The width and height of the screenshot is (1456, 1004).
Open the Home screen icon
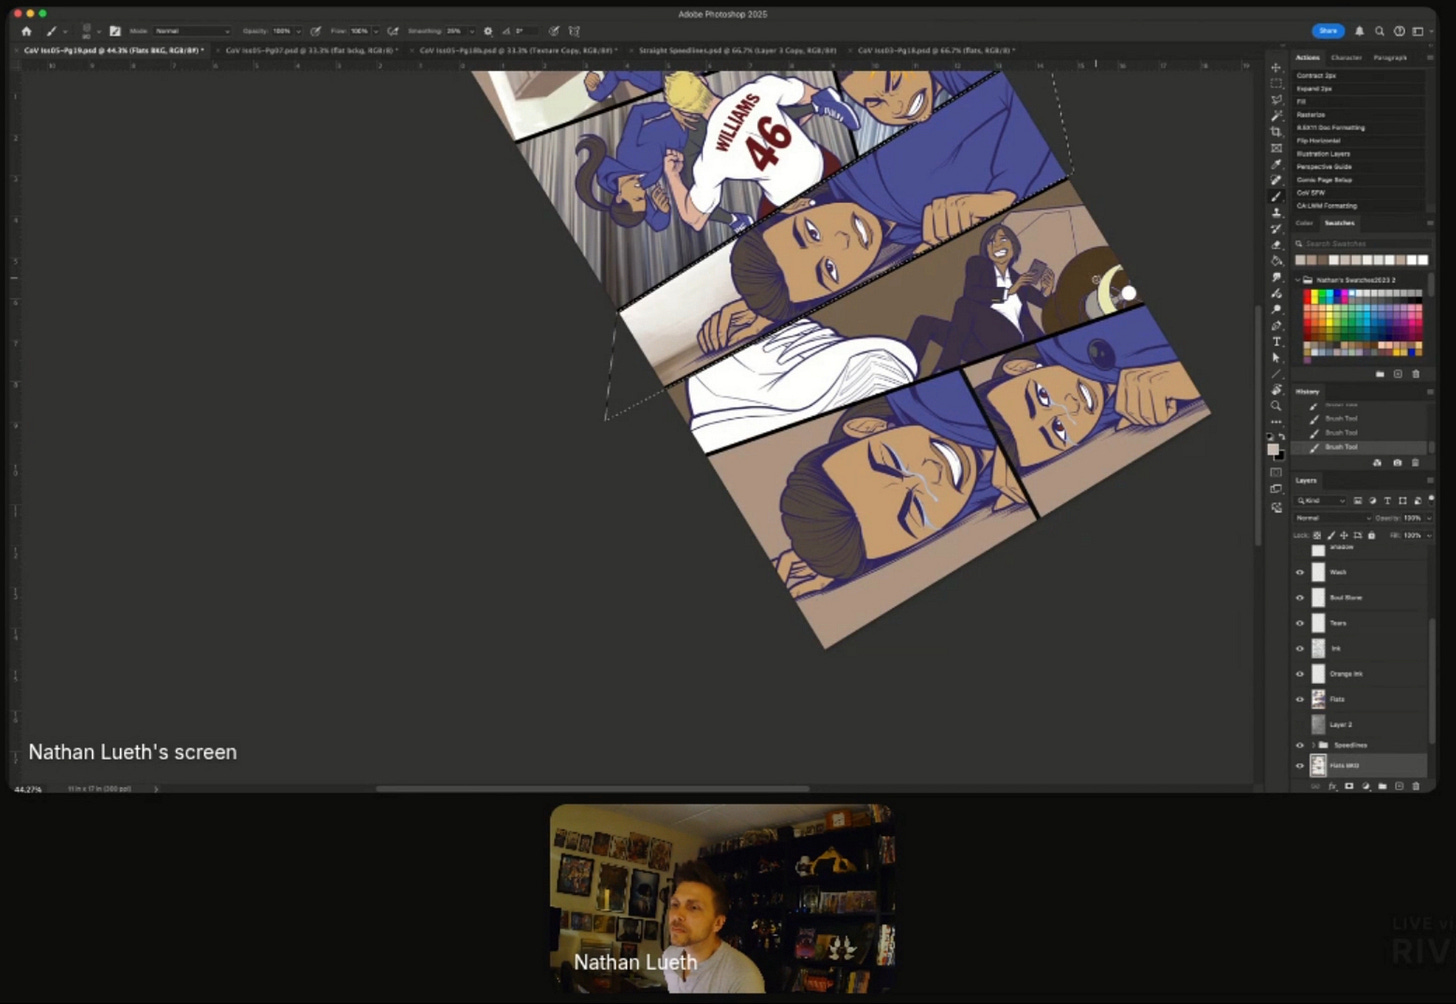27,31
